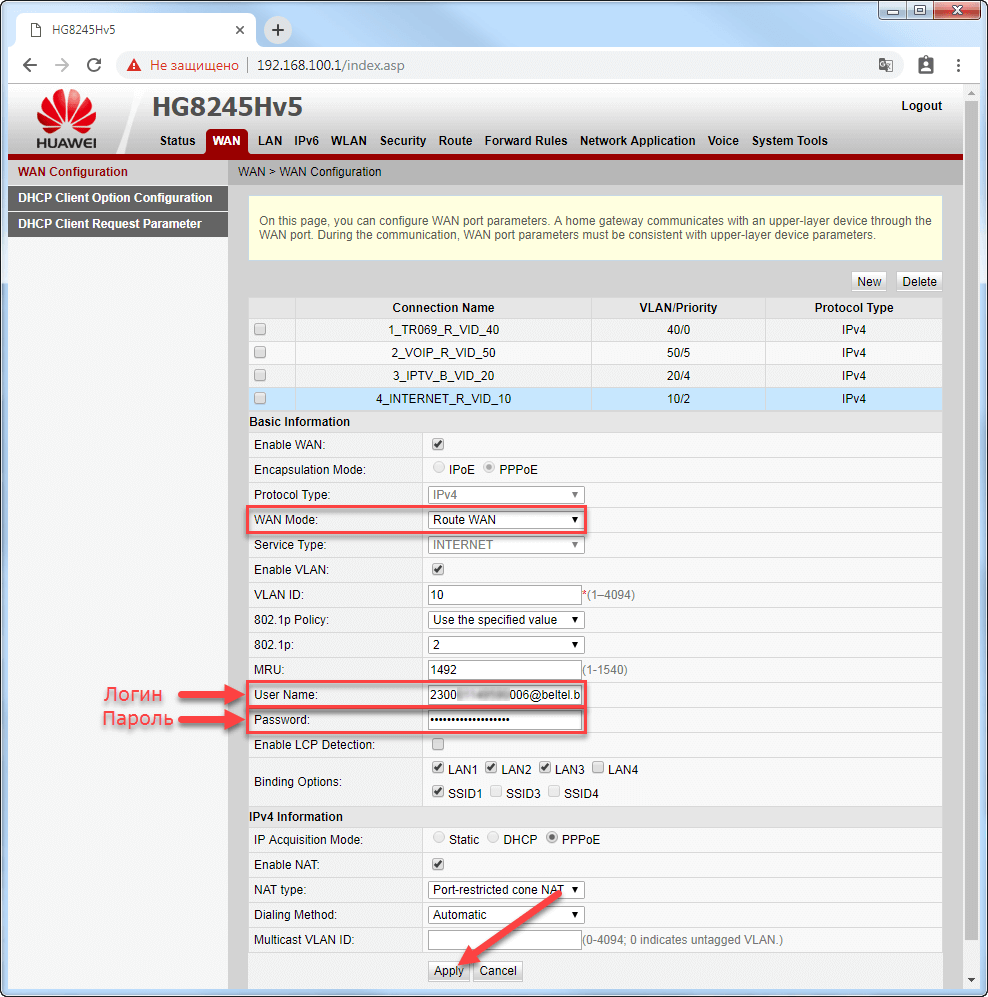Open the Chrome menu with three dots

(957, 64)
